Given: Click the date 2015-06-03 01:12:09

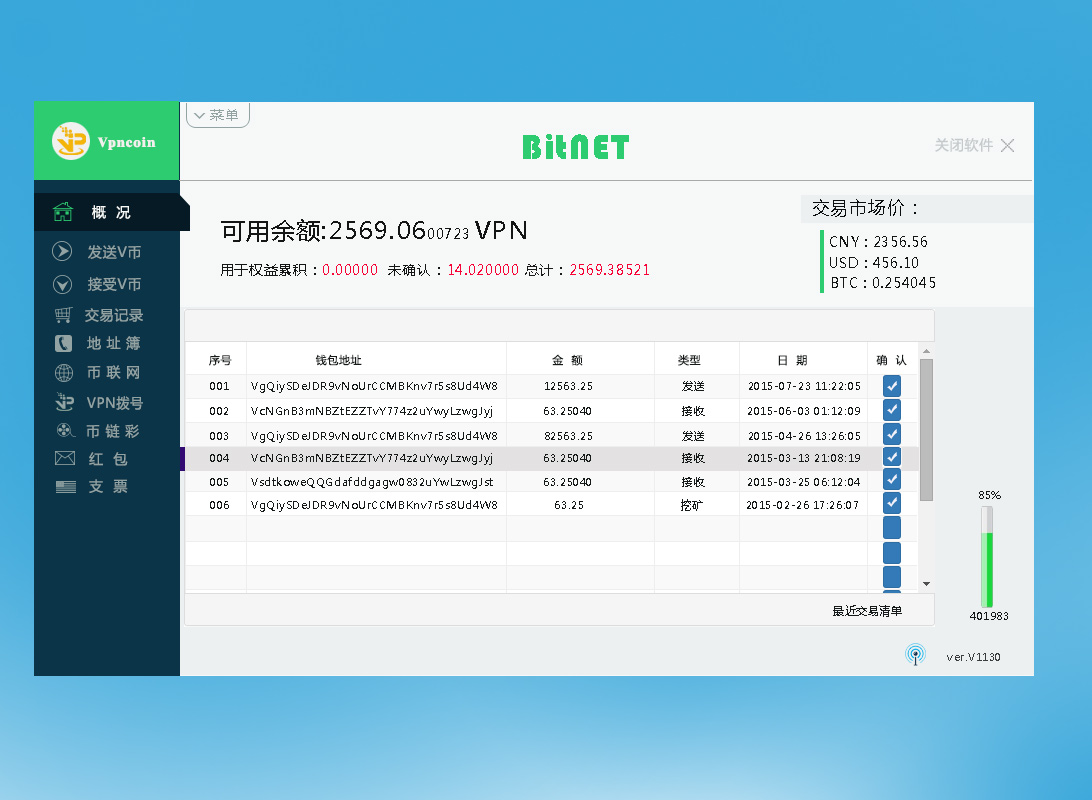Looking at the screenshot, I should (x=804, y=411).
